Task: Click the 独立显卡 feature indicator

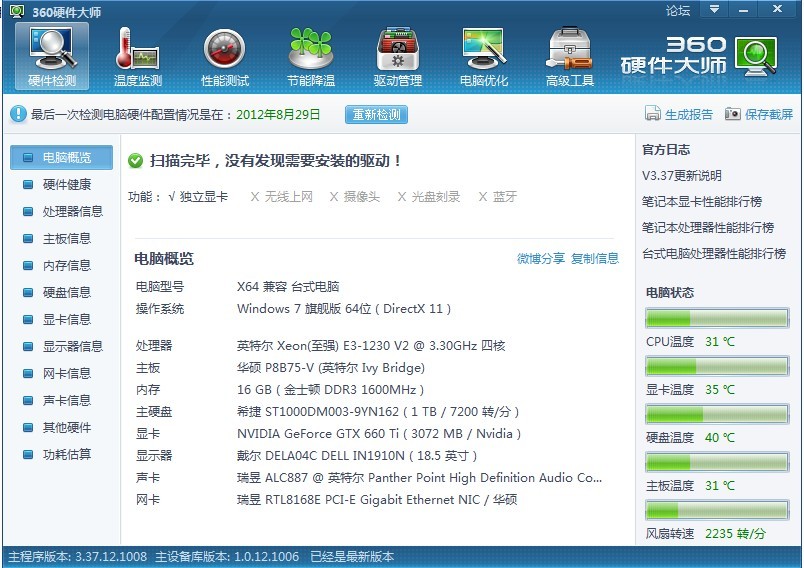Action: click(x=198, y=197)
